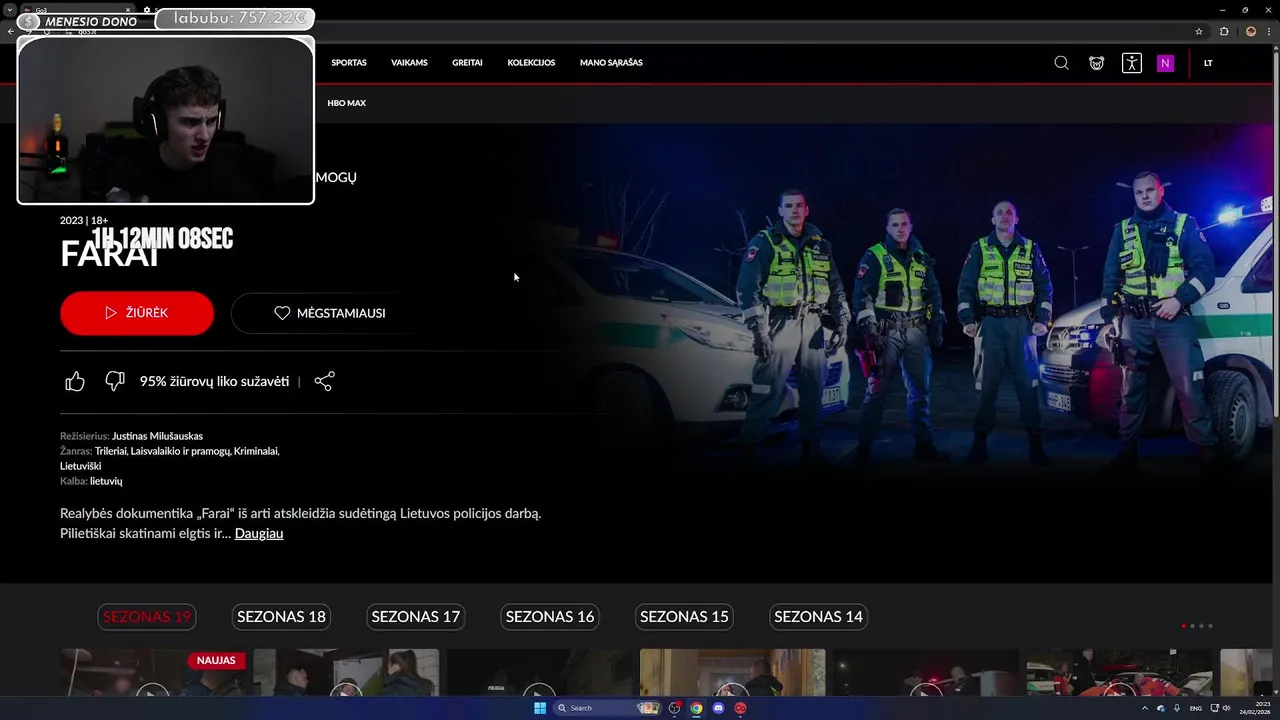
Task: Open the taskbar clock and date
Action: point(1254,708)
